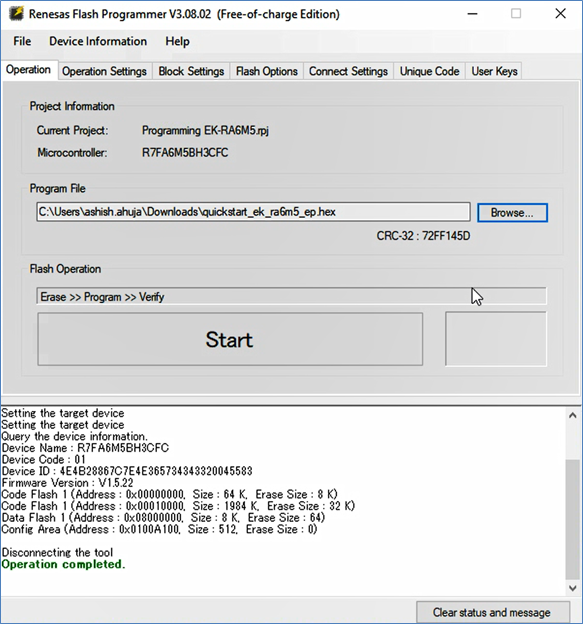Image resolution: width=583 pixels, height=624 pixels.
Task: Click the Device ID log line
Action: 127,471
